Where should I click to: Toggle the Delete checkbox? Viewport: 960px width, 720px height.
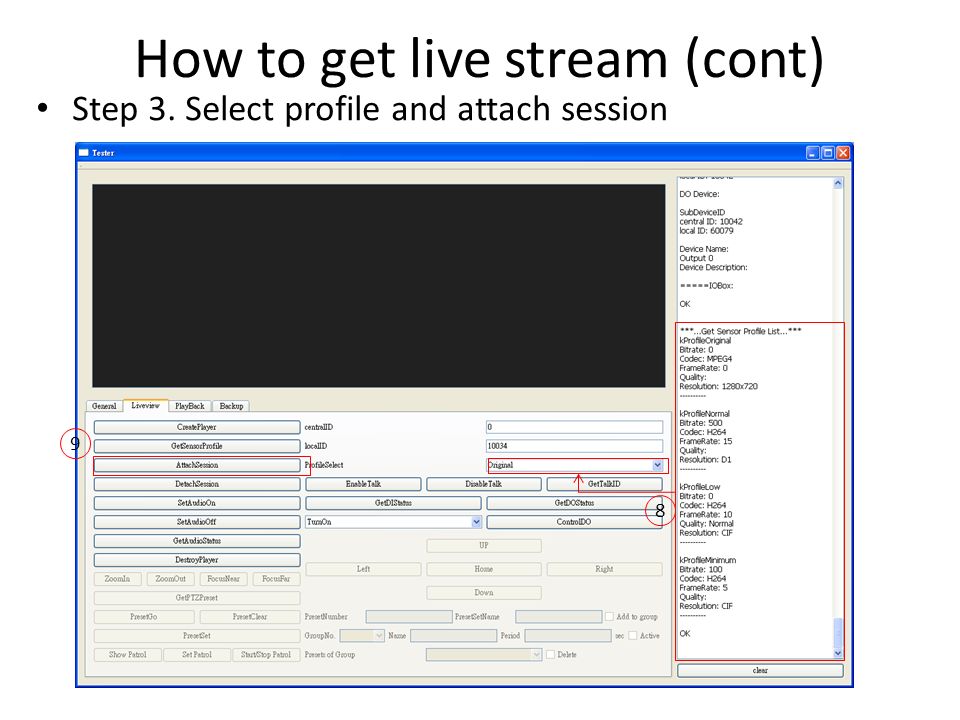[550, 654]
